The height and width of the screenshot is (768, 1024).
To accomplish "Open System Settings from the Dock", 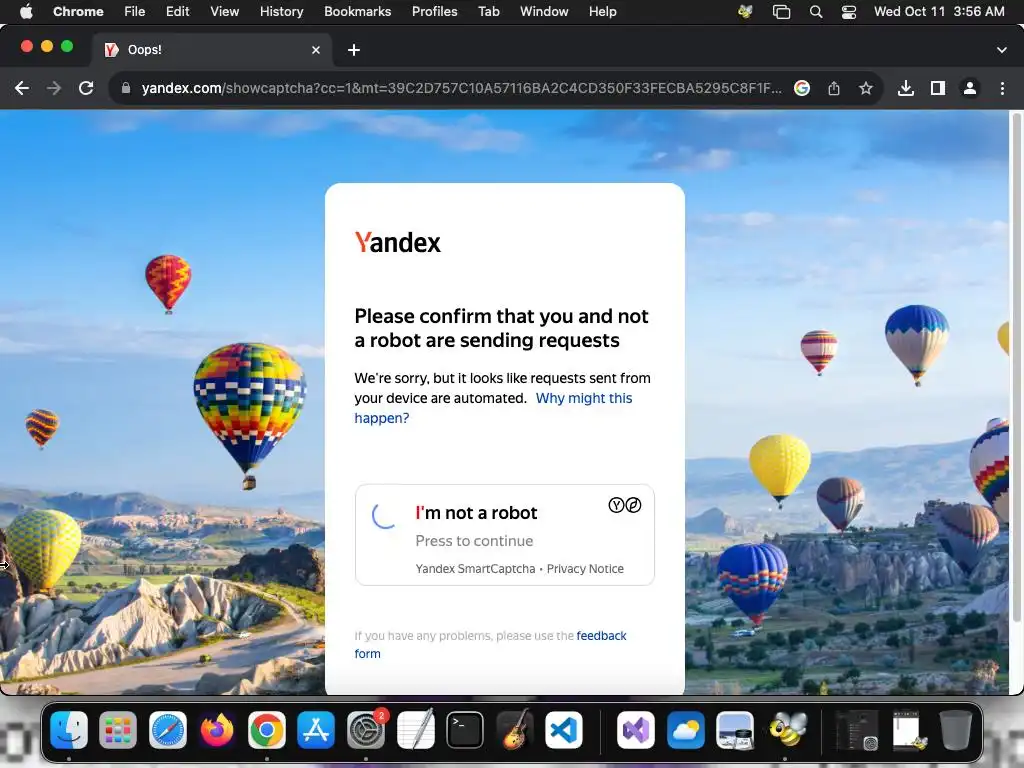I will point(366,729).
